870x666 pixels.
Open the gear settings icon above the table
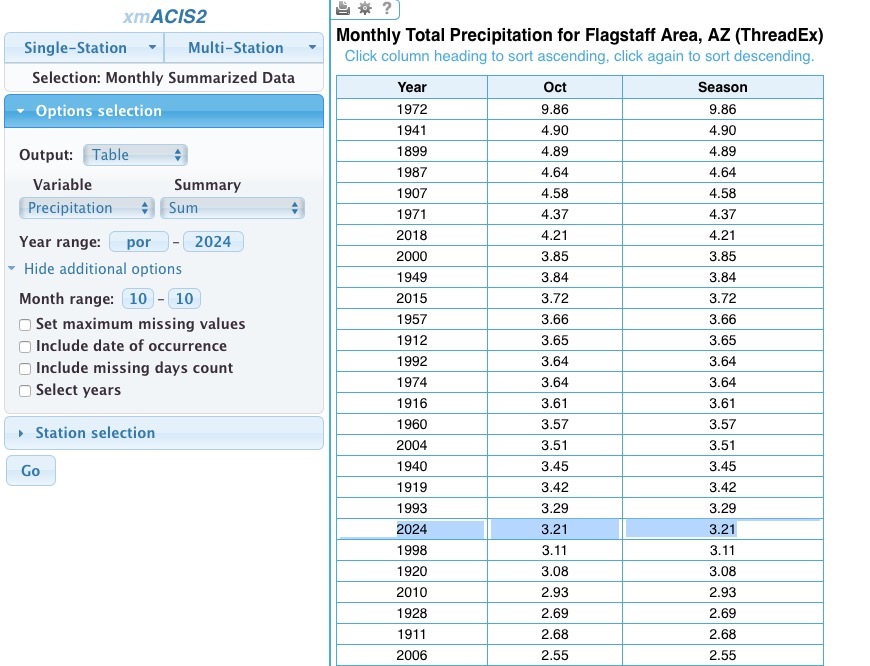click(x=365, y=8)
